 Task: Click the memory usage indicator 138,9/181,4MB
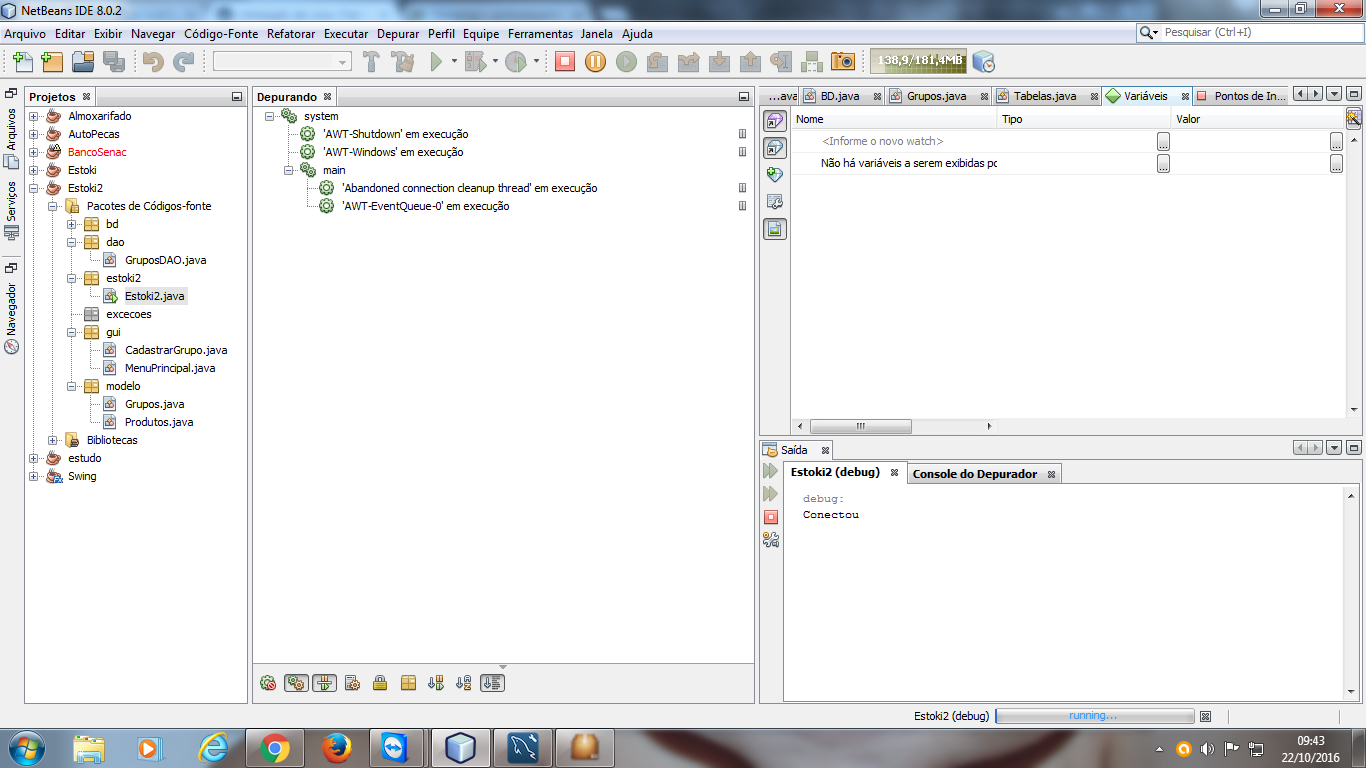pyautogui.click(x=918, y=62)
